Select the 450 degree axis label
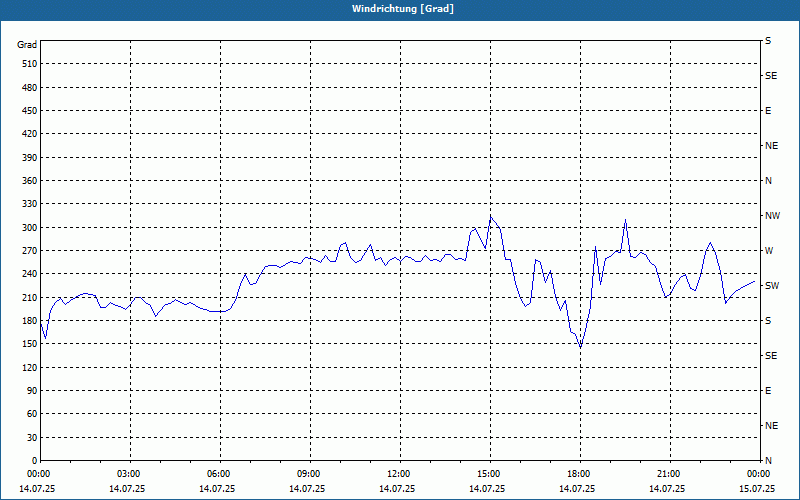 point(29,111)
